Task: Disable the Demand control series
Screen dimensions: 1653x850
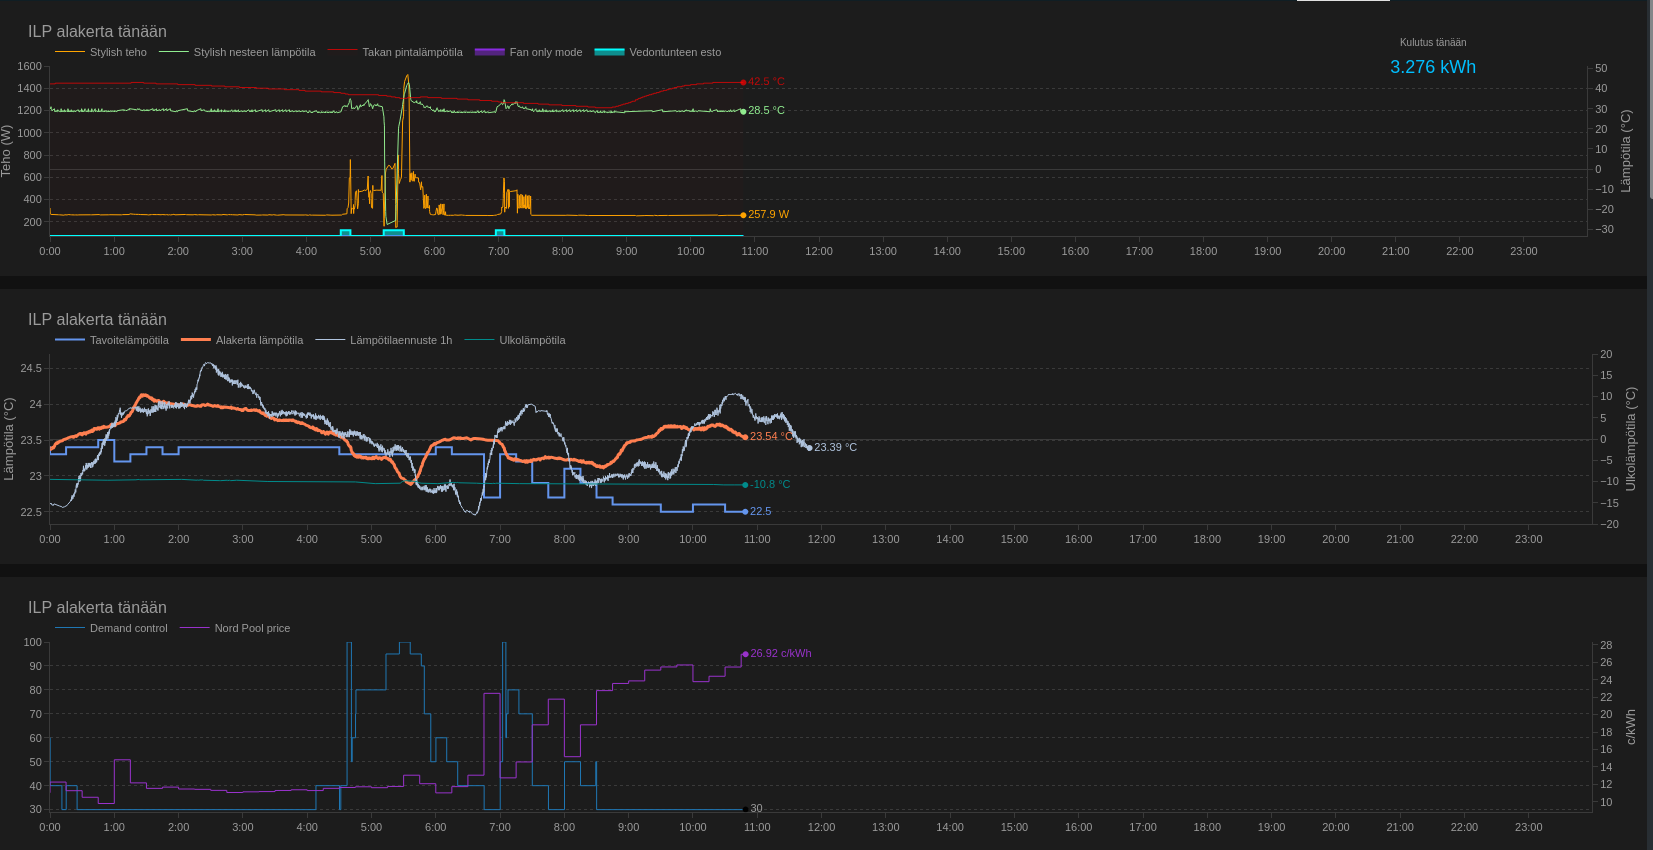Action: click(128, 628)
